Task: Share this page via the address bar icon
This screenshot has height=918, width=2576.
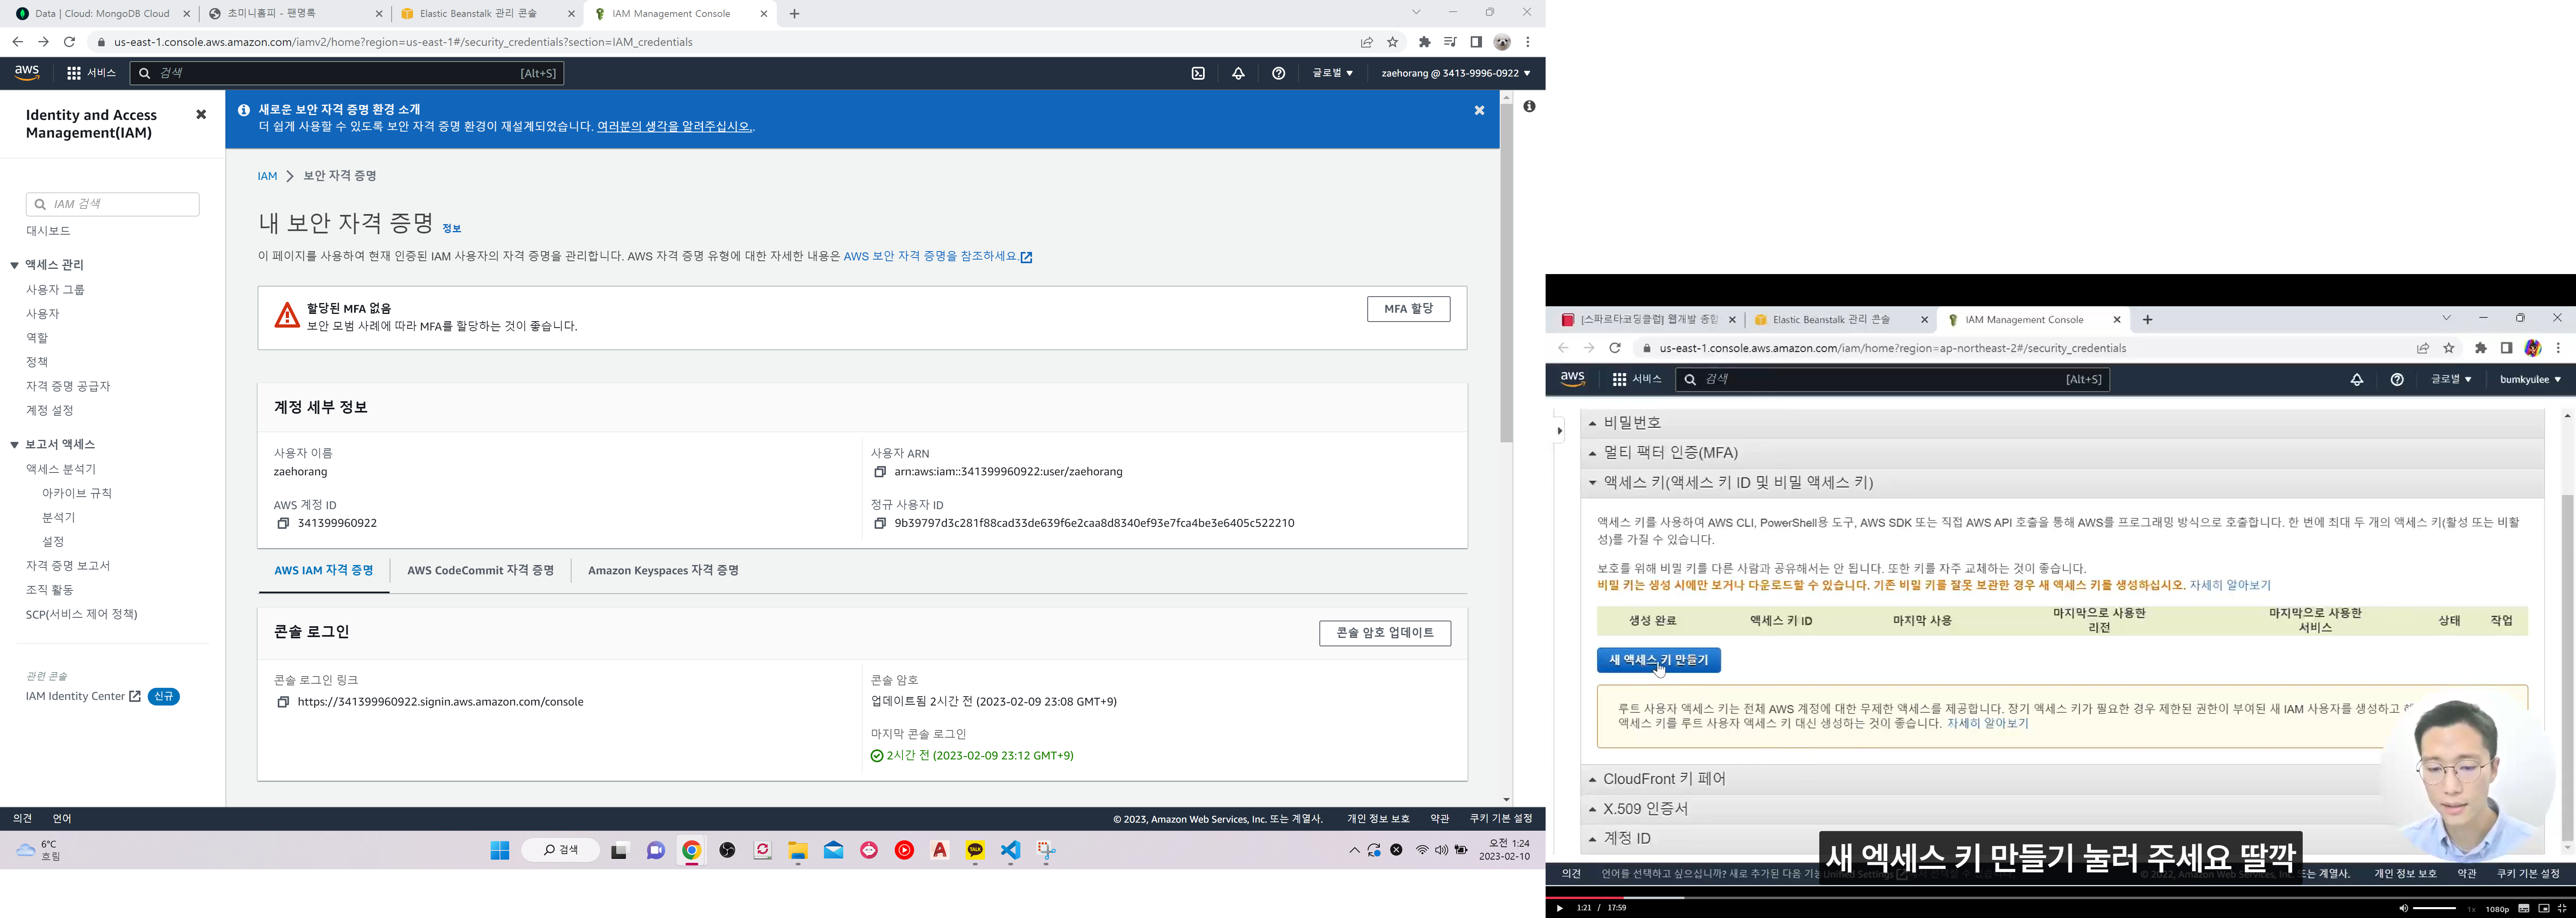Action: click(1366, 42)
